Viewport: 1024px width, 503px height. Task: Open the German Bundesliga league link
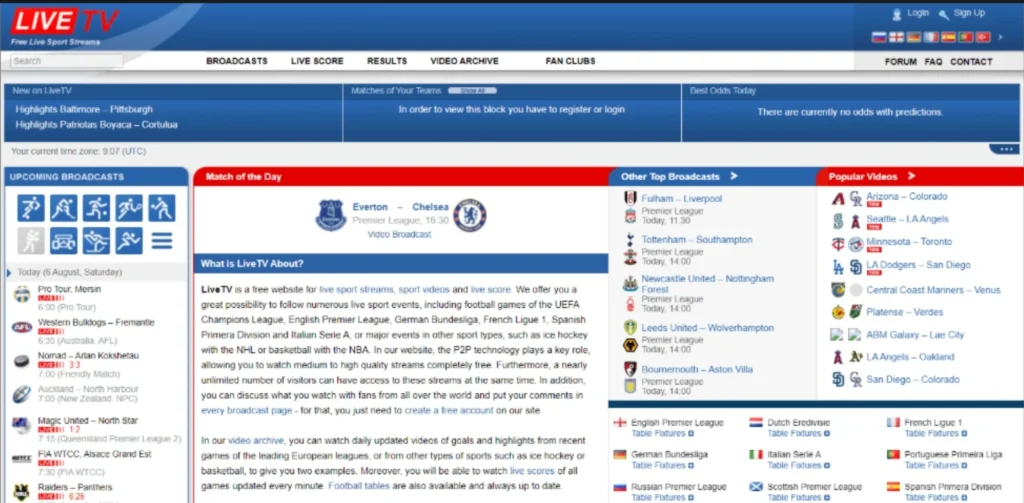point(669,455)
